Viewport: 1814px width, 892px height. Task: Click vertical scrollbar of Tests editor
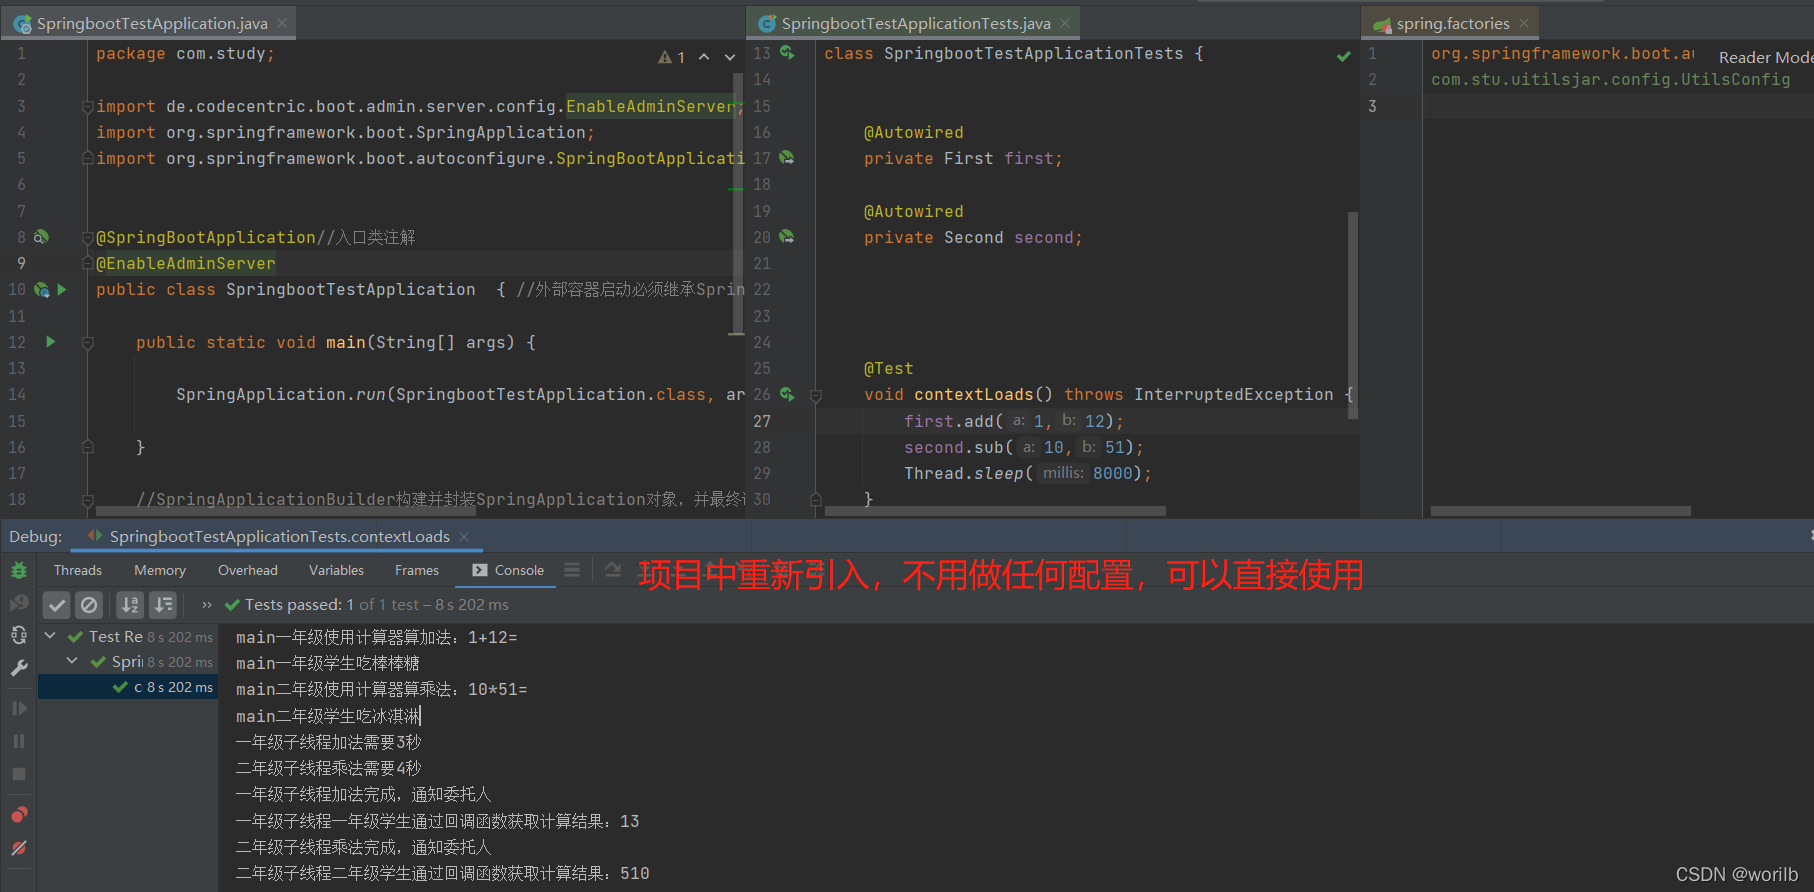[x=1353, y=315]
